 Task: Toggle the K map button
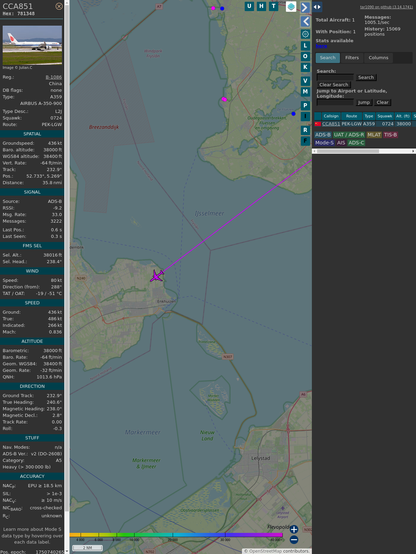[305, 67]
